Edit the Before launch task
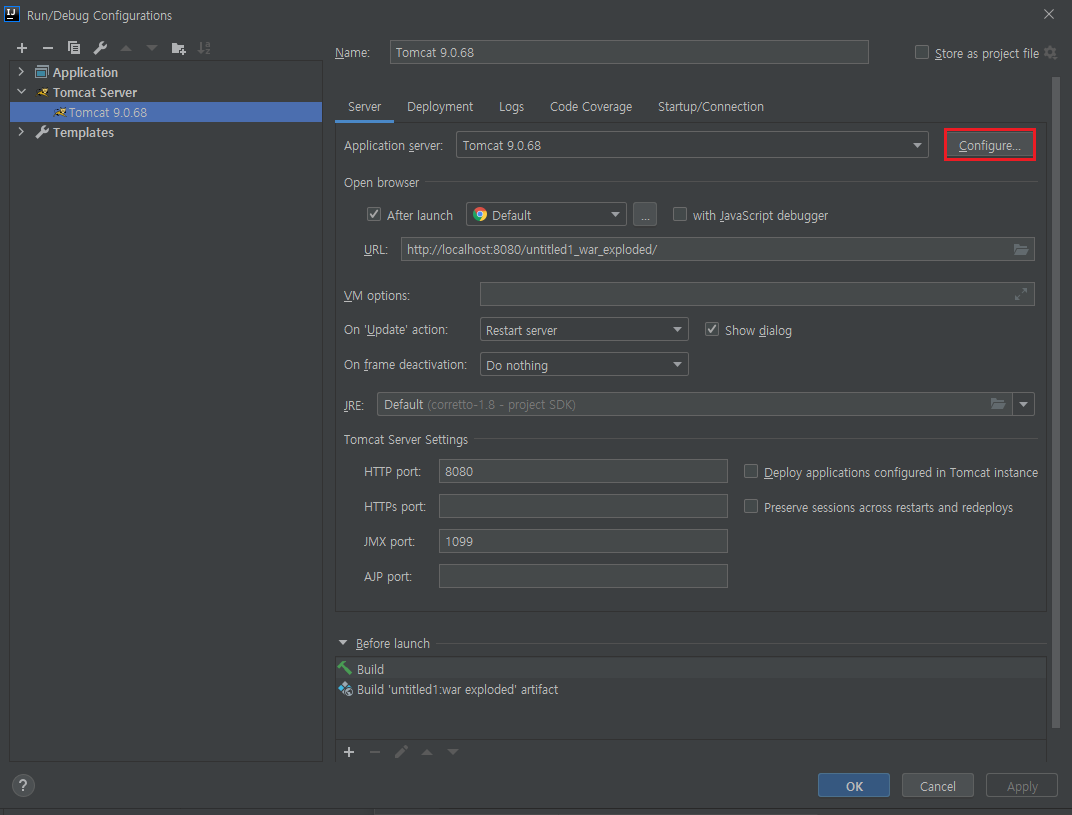Image resolution: width=1072 pixels, height=815 pixels. (401, 752)
